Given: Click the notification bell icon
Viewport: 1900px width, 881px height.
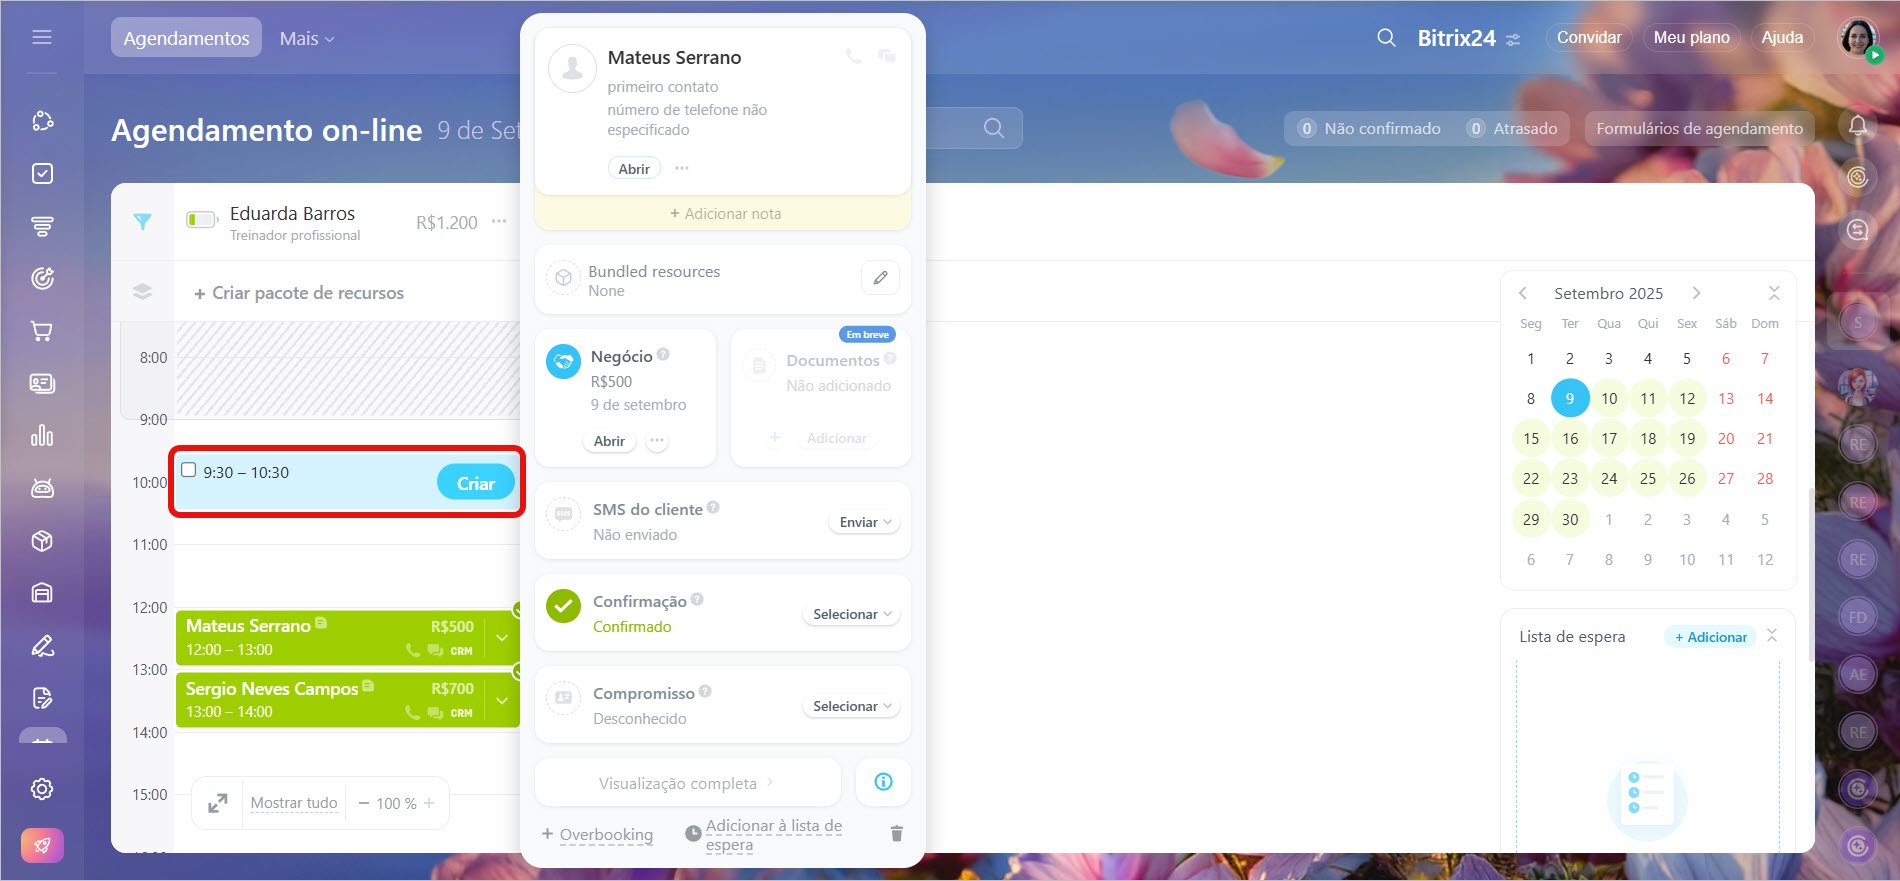Looking at the screenshot, I should [x=1858, y=126].
